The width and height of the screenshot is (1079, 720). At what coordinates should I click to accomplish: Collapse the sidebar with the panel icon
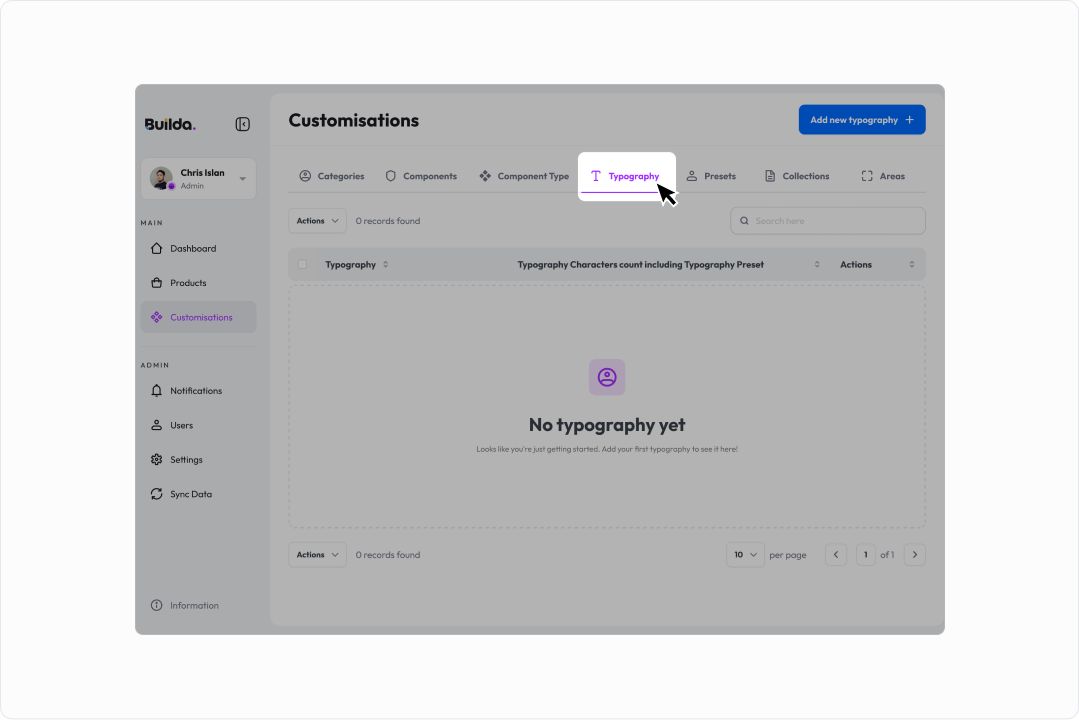(x=242, y=124)
